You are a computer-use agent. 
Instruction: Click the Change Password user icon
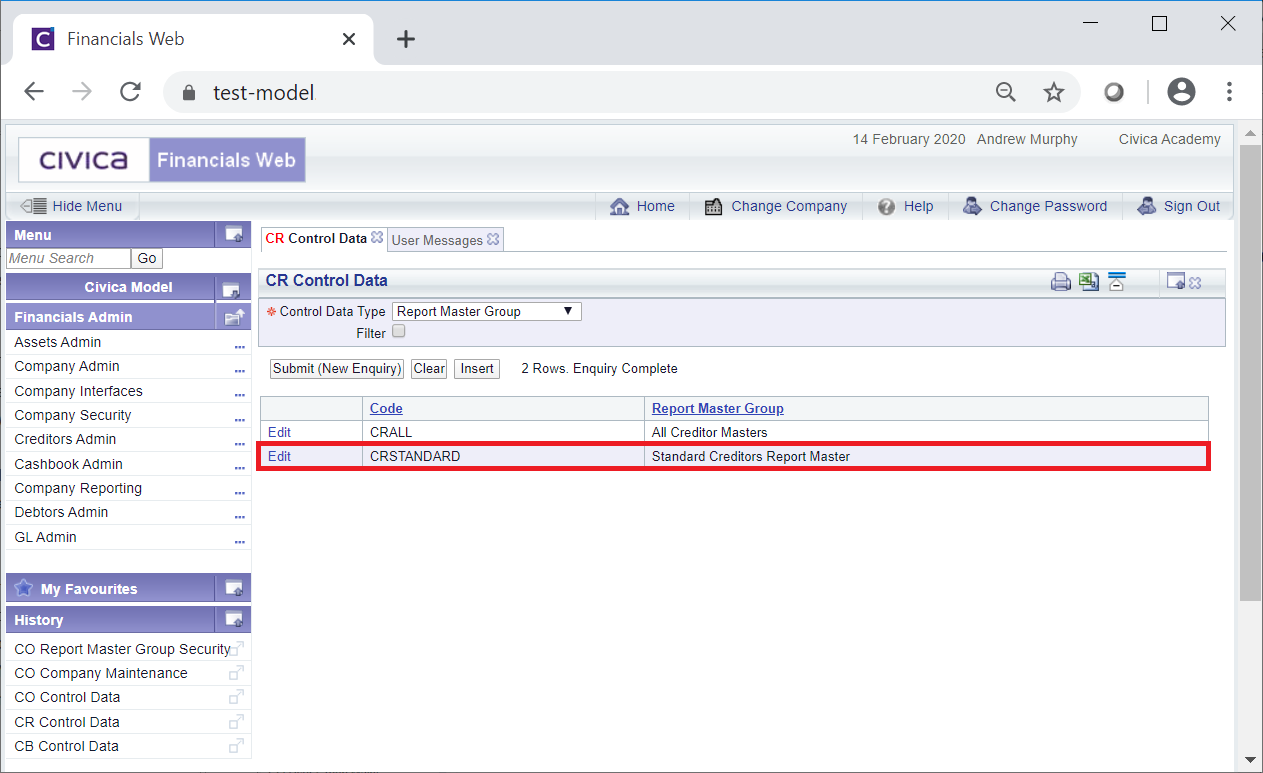[972, 206]
